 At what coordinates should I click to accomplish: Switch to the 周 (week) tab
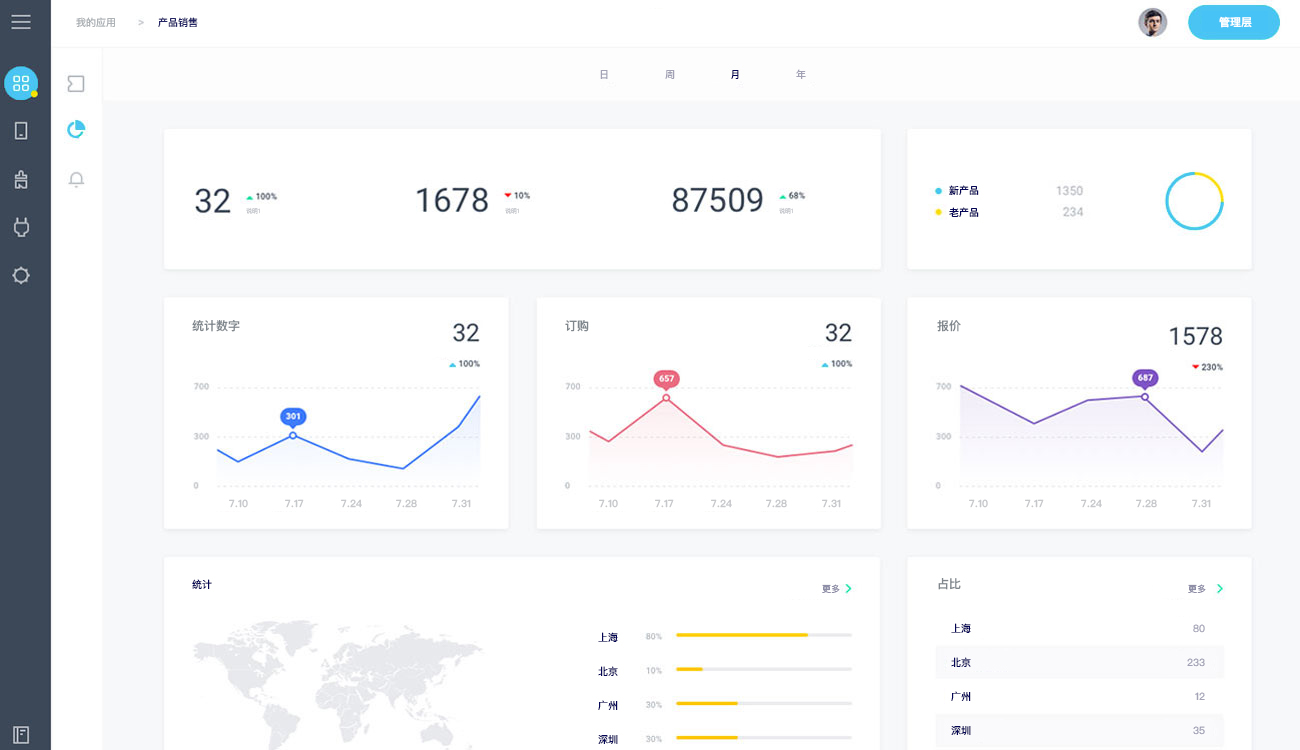(670, 75)
